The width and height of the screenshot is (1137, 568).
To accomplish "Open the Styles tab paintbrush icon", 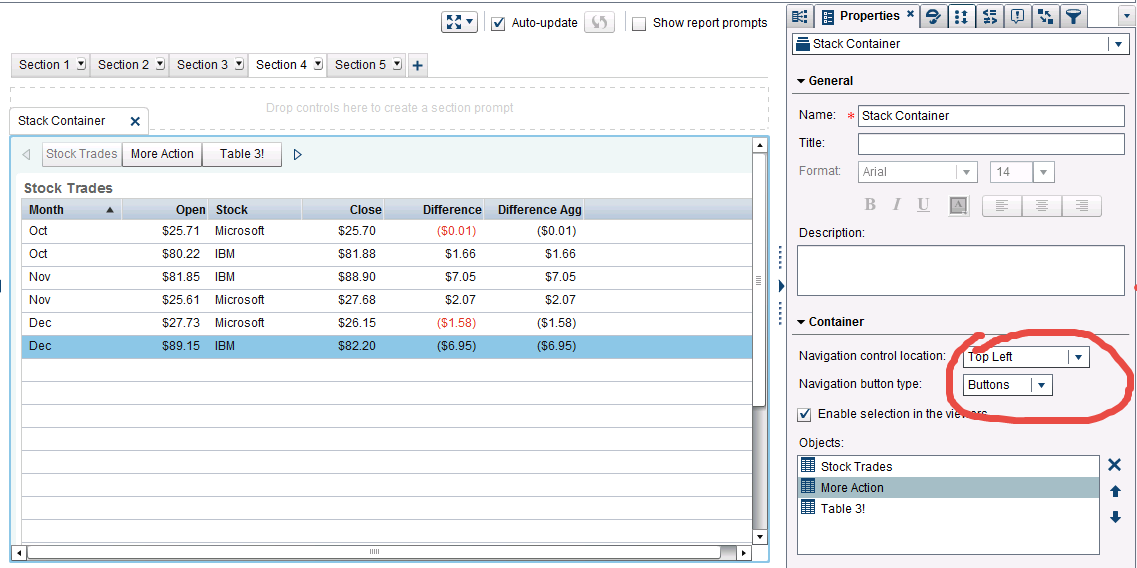I will pyautogui.click(x=933, y=16).
